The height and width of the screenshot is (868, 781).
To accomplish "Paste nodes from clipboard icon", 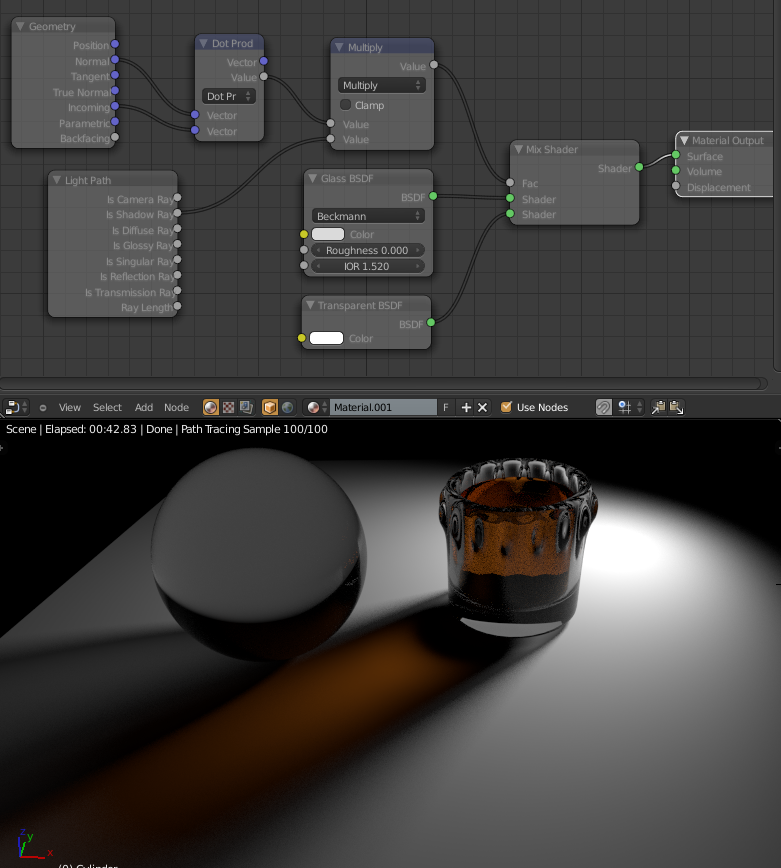I will tap(676, 407).
